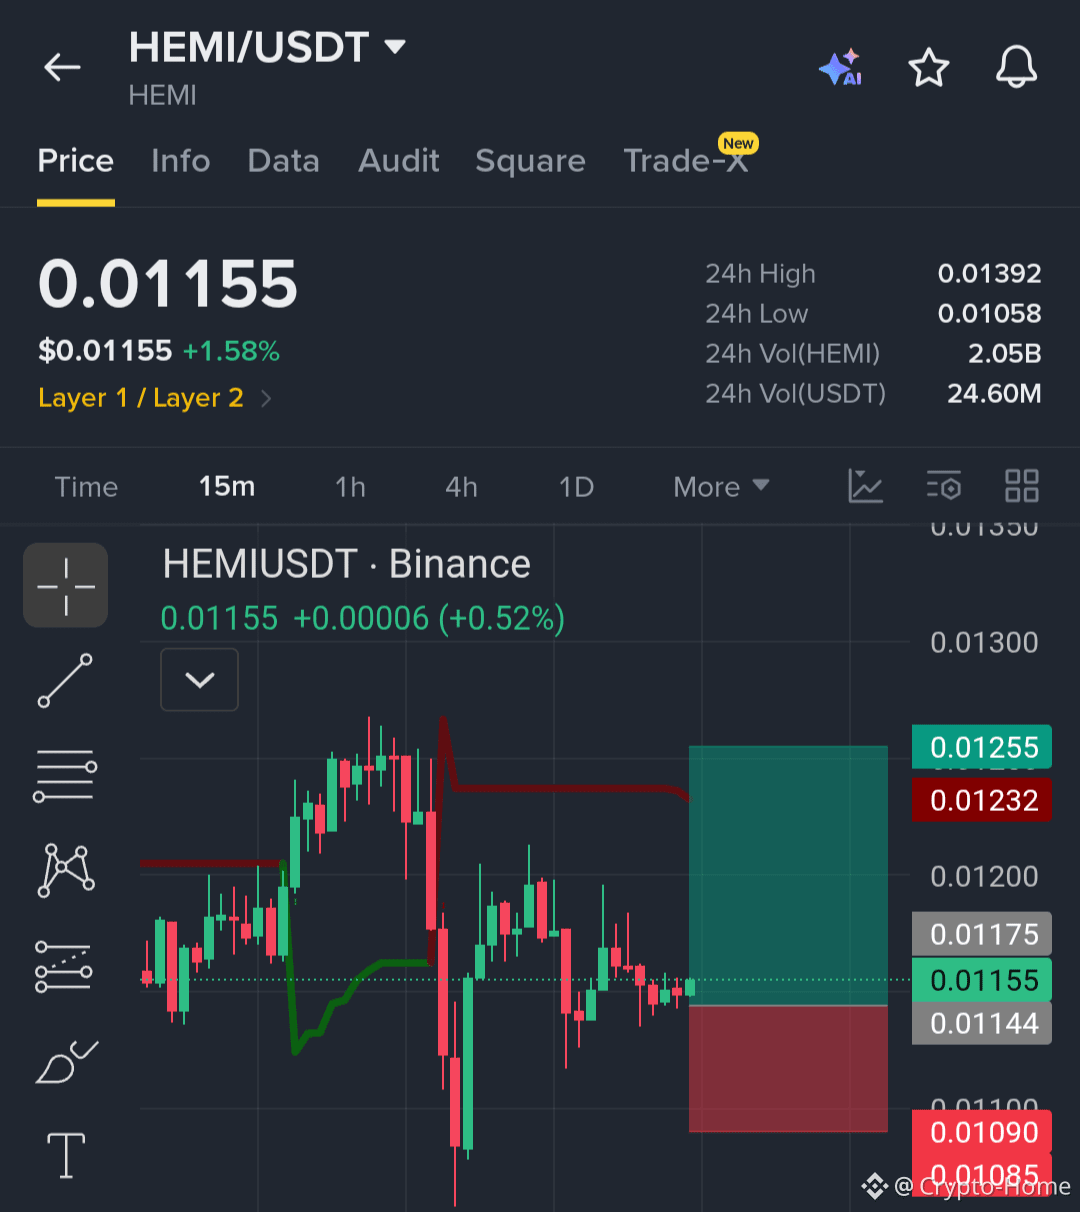This screenshot has width=1080, height=1212.
Task: Select the 15m chart interval
Action: tap(227, 487)
